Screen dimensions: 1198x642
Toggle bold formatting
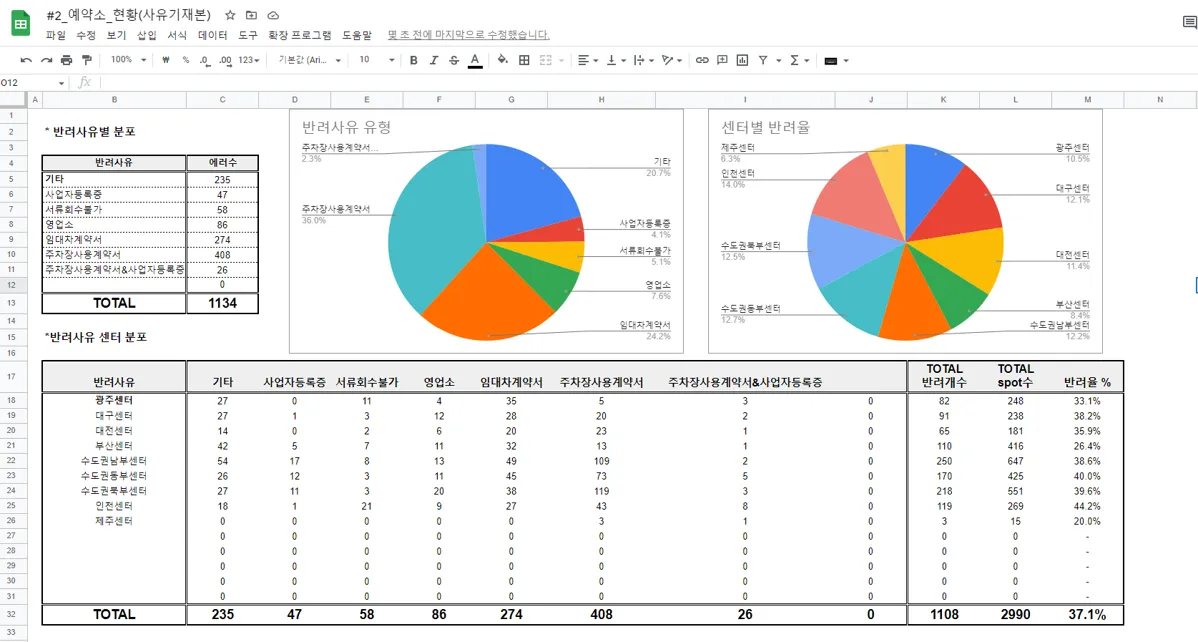click(412, 60)
